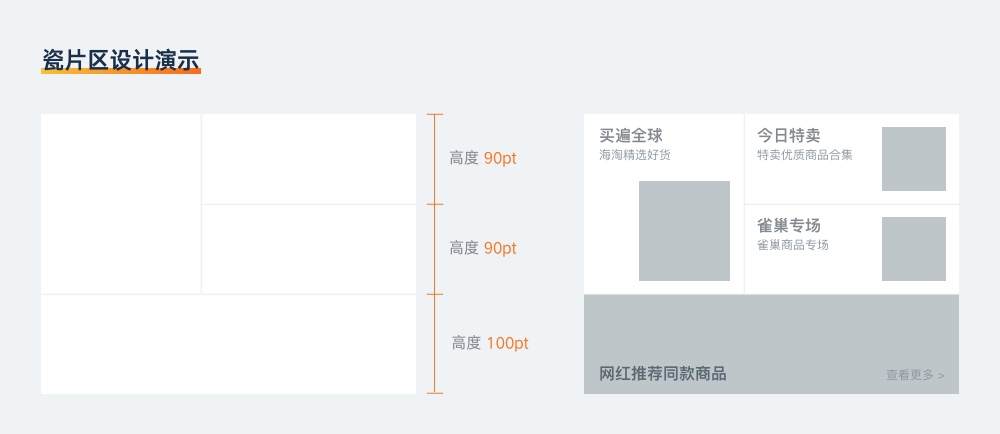Click the 买遍全球 tile title
The width and height of the screenshot is (1000, 434).
click(x=631, y=136)
